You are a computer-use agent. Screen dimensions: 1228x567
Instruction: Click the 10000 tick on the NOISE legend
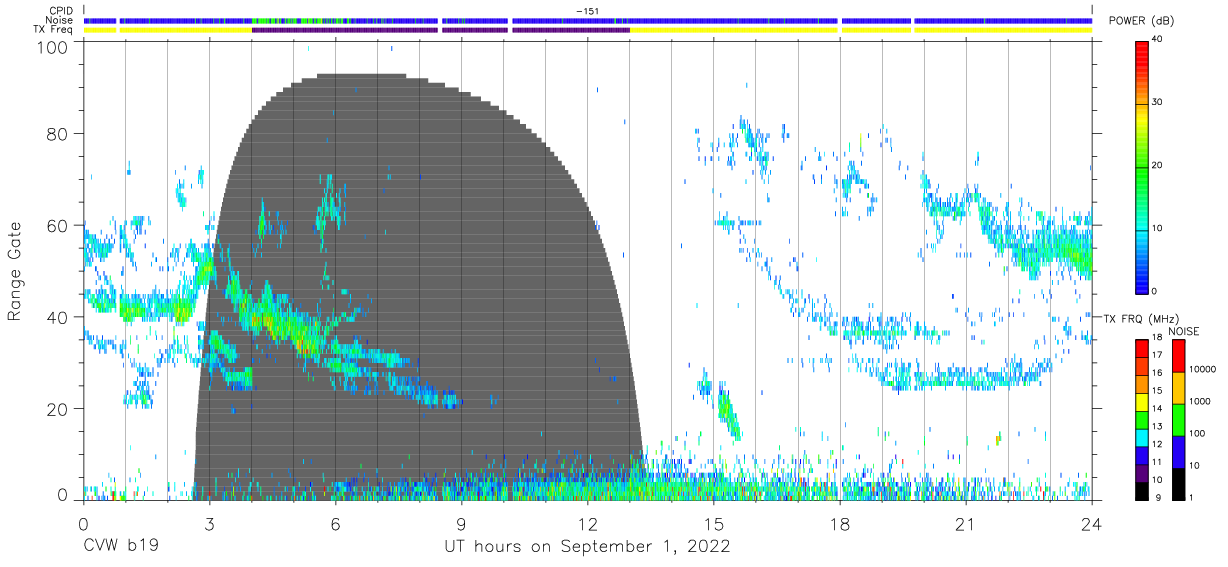pos(1202,369)
